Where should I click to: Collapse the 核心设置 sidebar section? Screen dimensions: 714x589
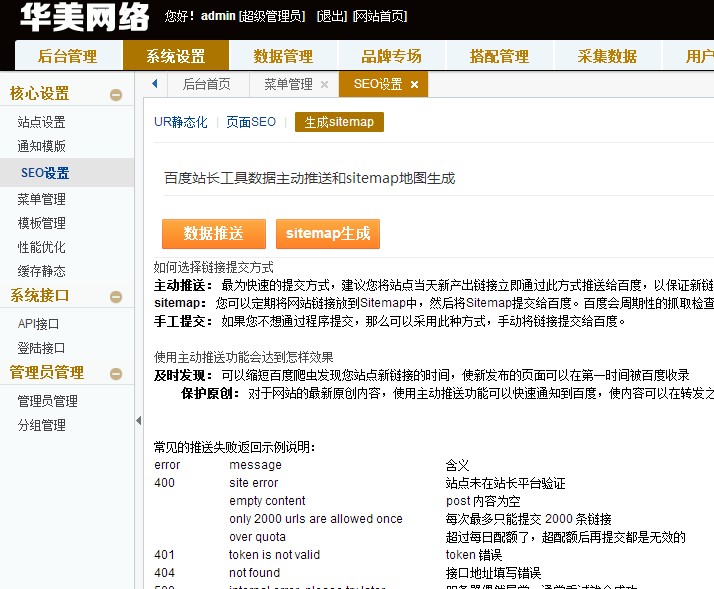[x=116, y=95]
